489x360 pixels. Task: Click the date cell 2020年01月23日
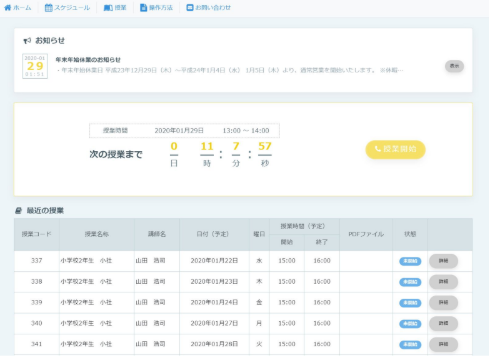[214, 282]
